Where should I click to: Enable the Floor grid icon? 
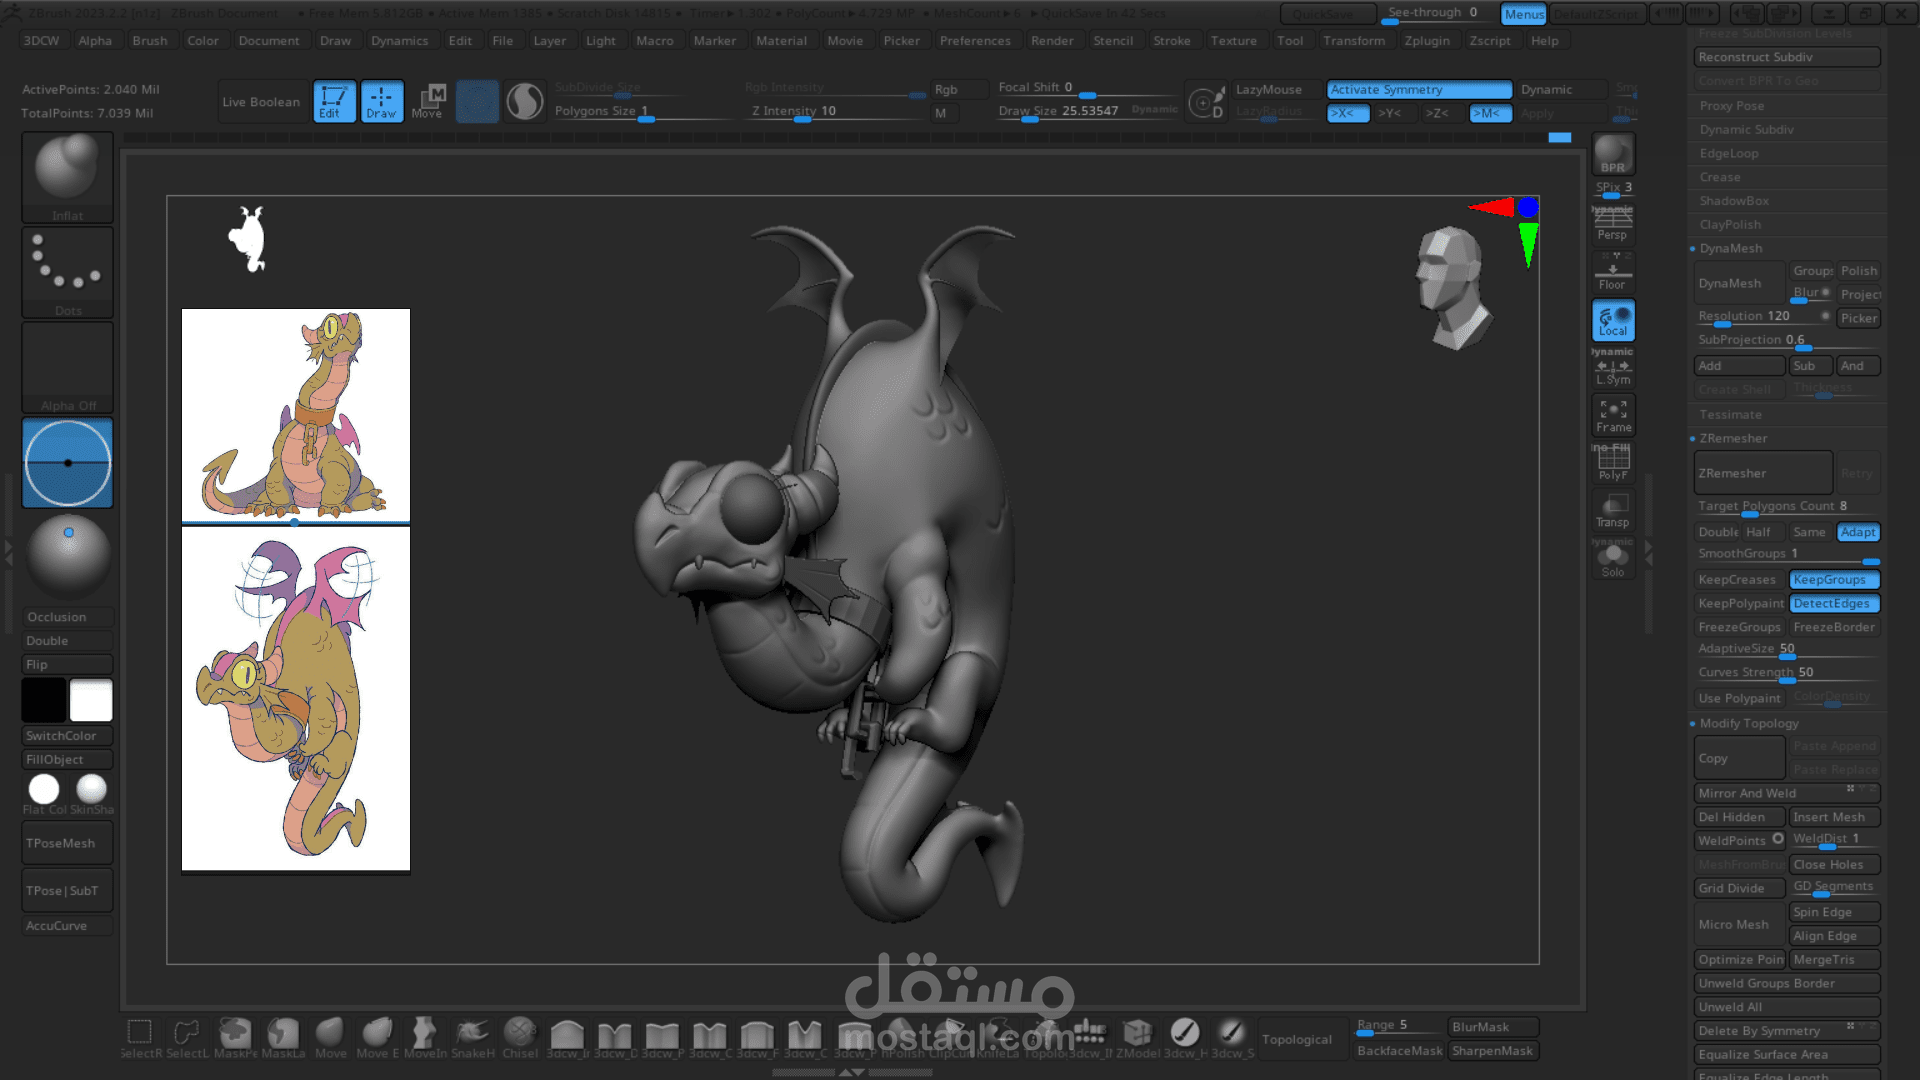click(x=1612, y=272)
